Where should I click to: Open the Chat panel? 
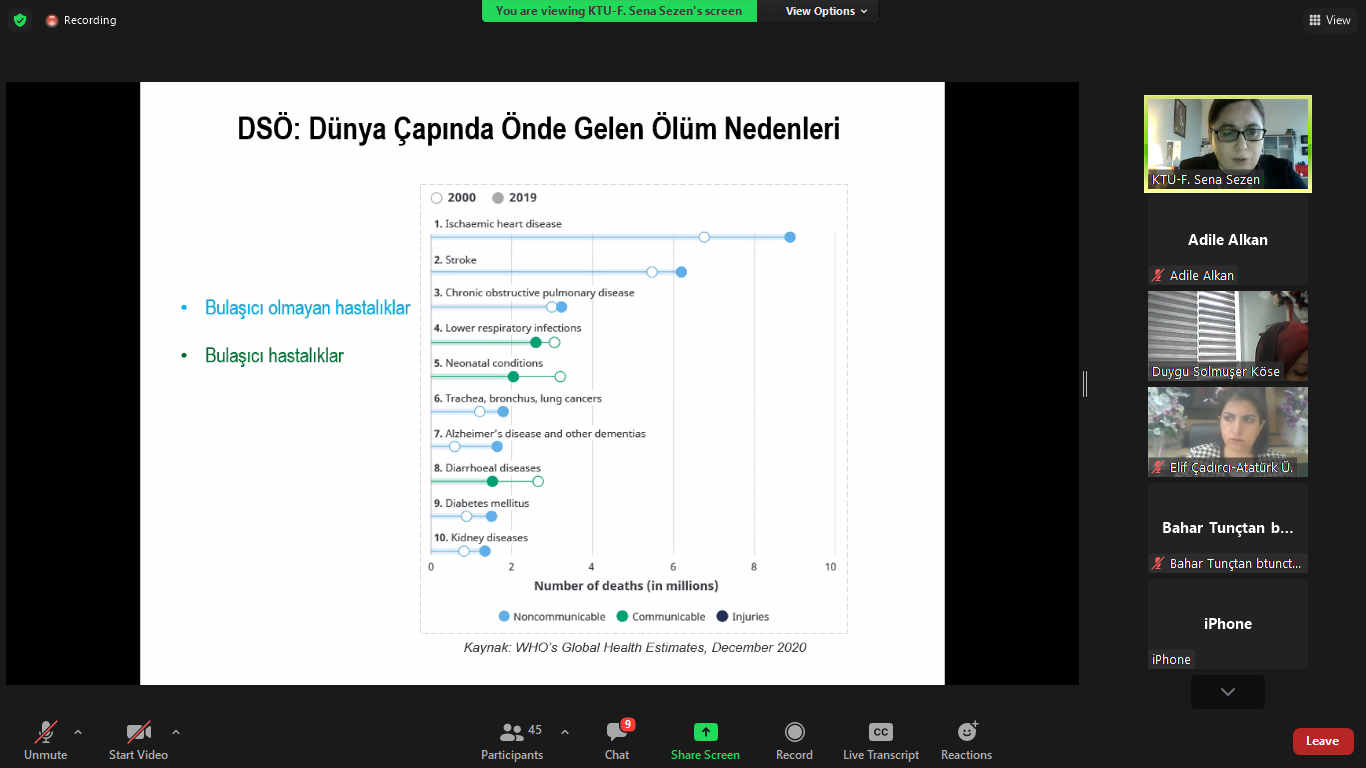(x=617, y=741)
